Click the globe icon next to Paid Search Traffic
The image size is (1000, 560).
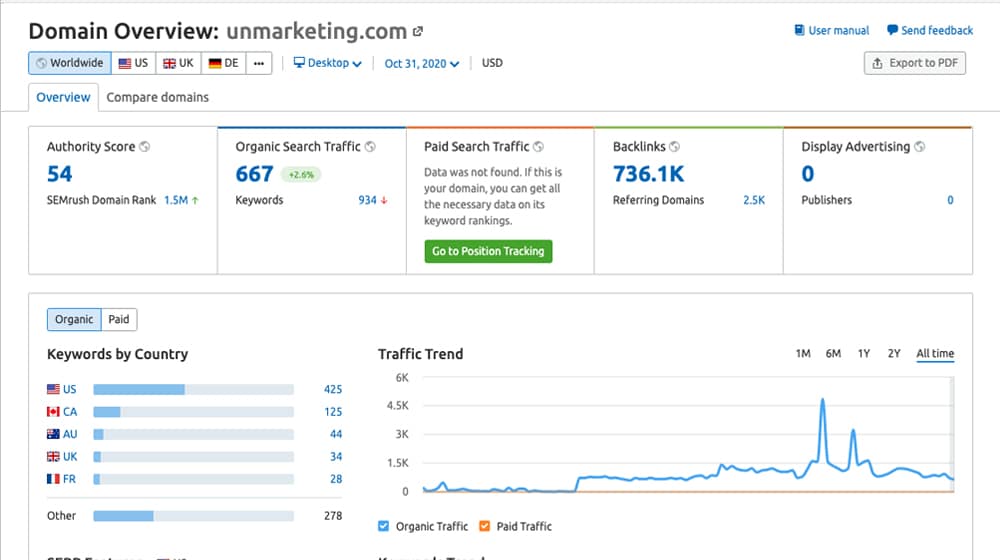point(539,147)
